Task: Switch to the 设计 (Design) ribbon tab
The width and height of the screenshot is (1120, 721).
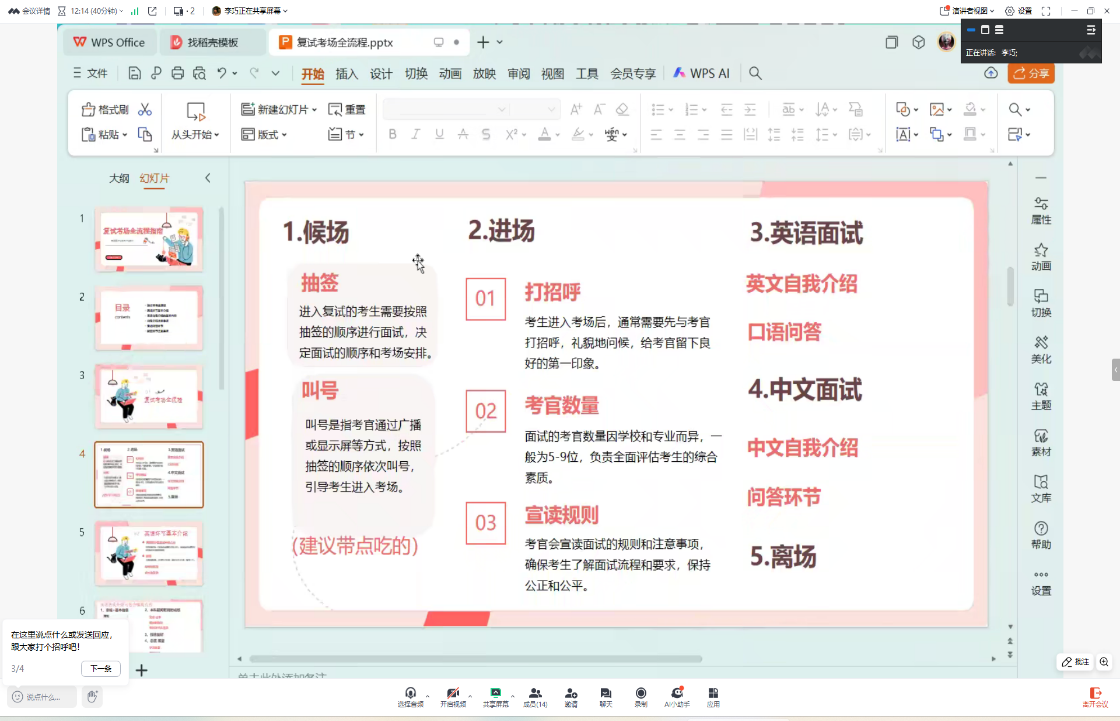Action: coord(381,74)
